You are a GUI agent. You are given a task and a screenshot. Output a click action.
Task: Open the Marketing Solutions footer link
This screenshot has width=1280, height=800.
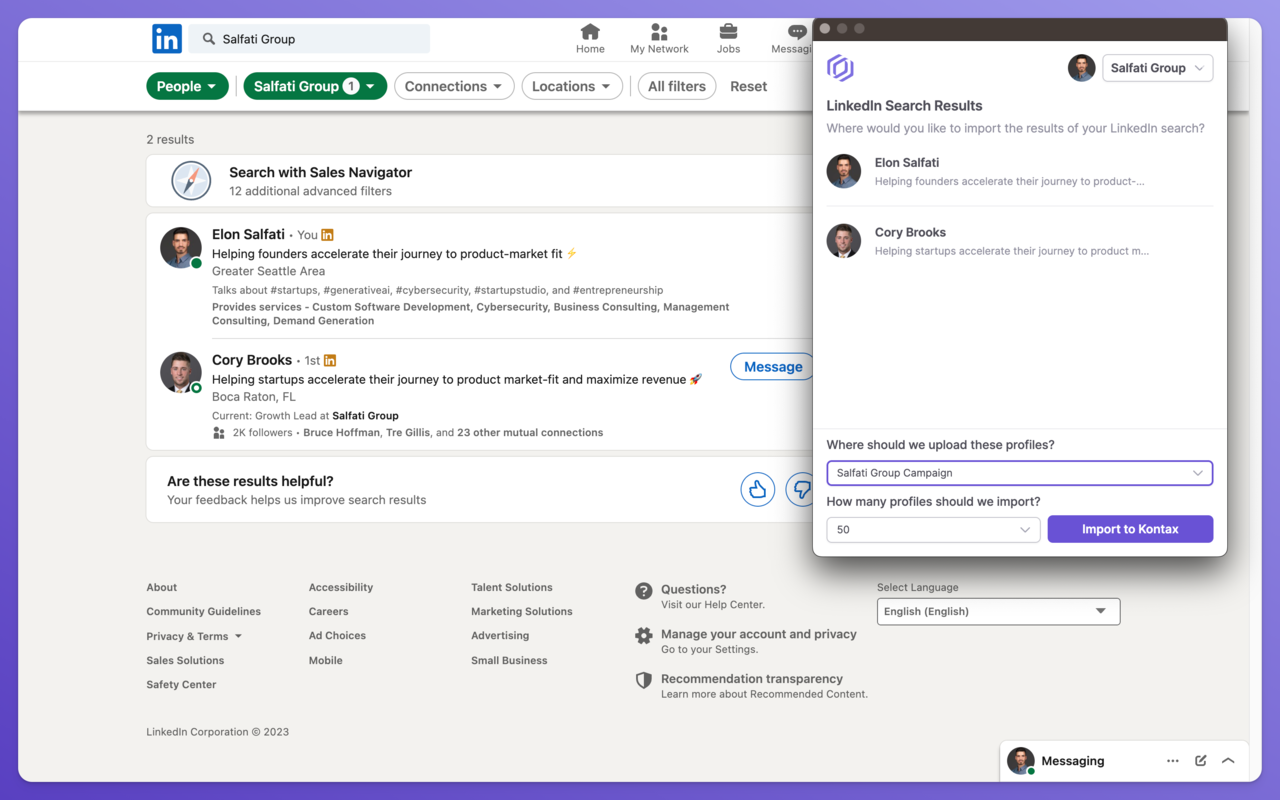[x=522, y=611]
